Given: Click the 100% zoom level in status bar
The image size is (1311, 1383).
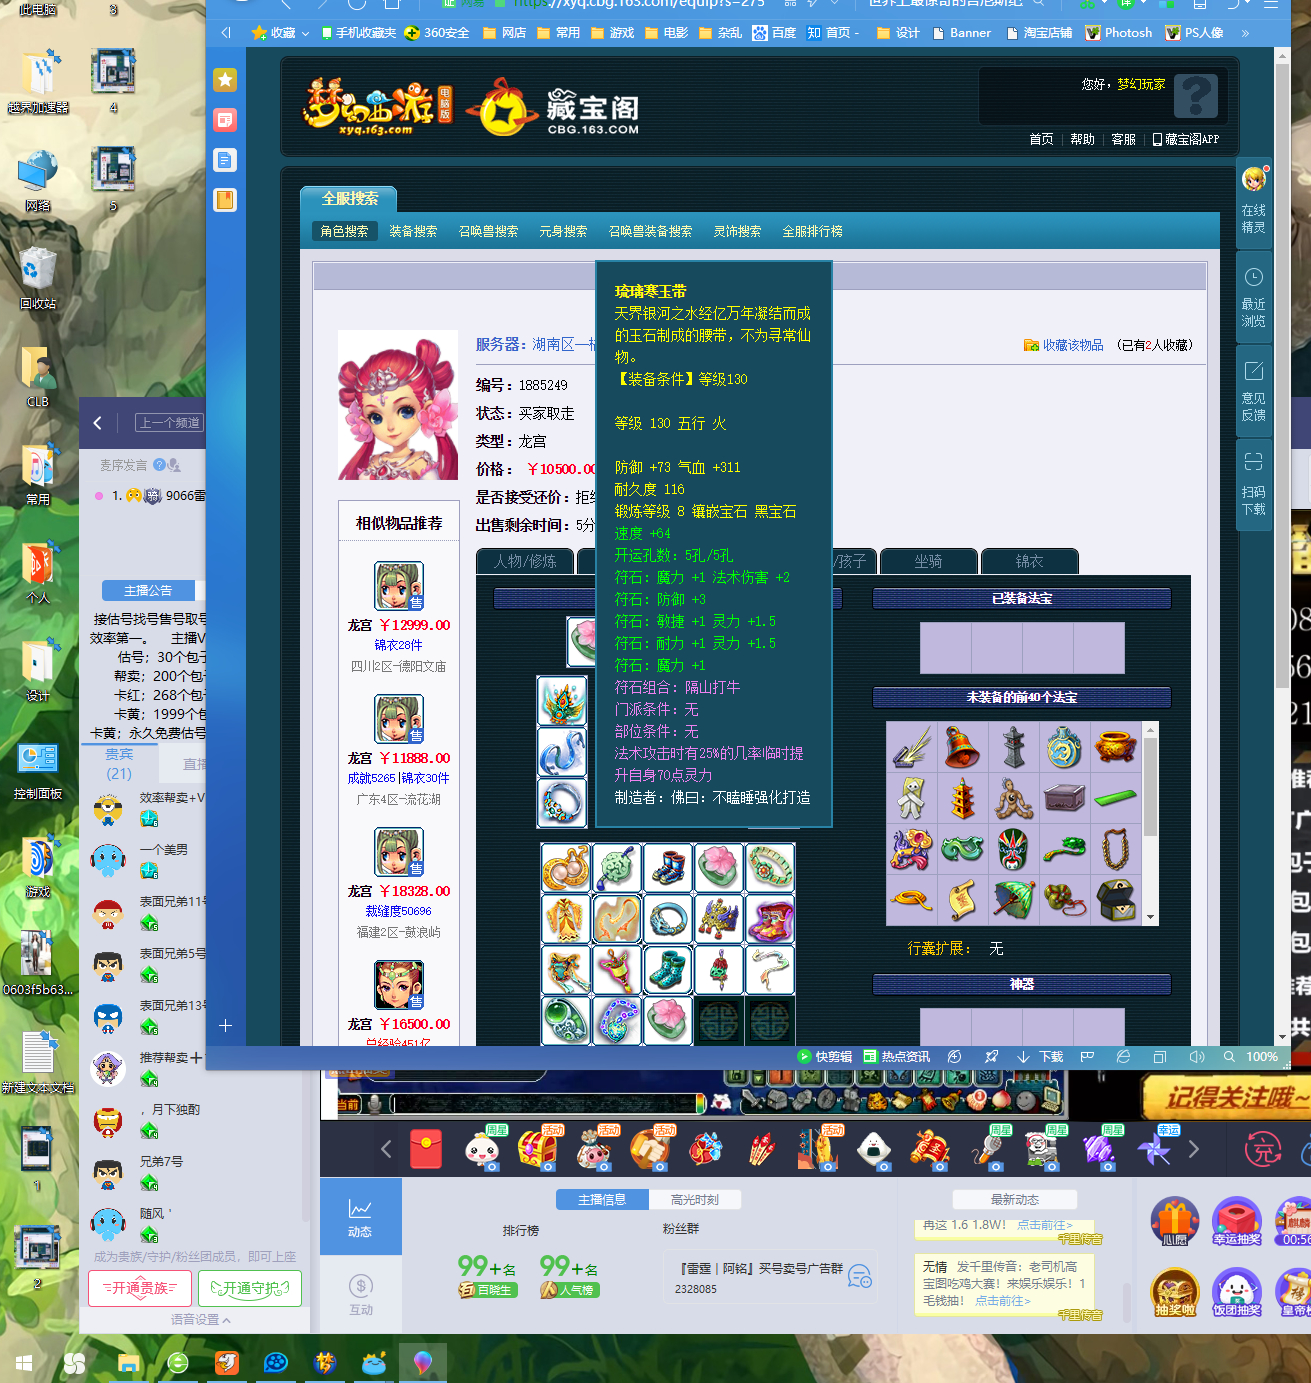Looking at the screenshot, I should click(1262, 1057).
